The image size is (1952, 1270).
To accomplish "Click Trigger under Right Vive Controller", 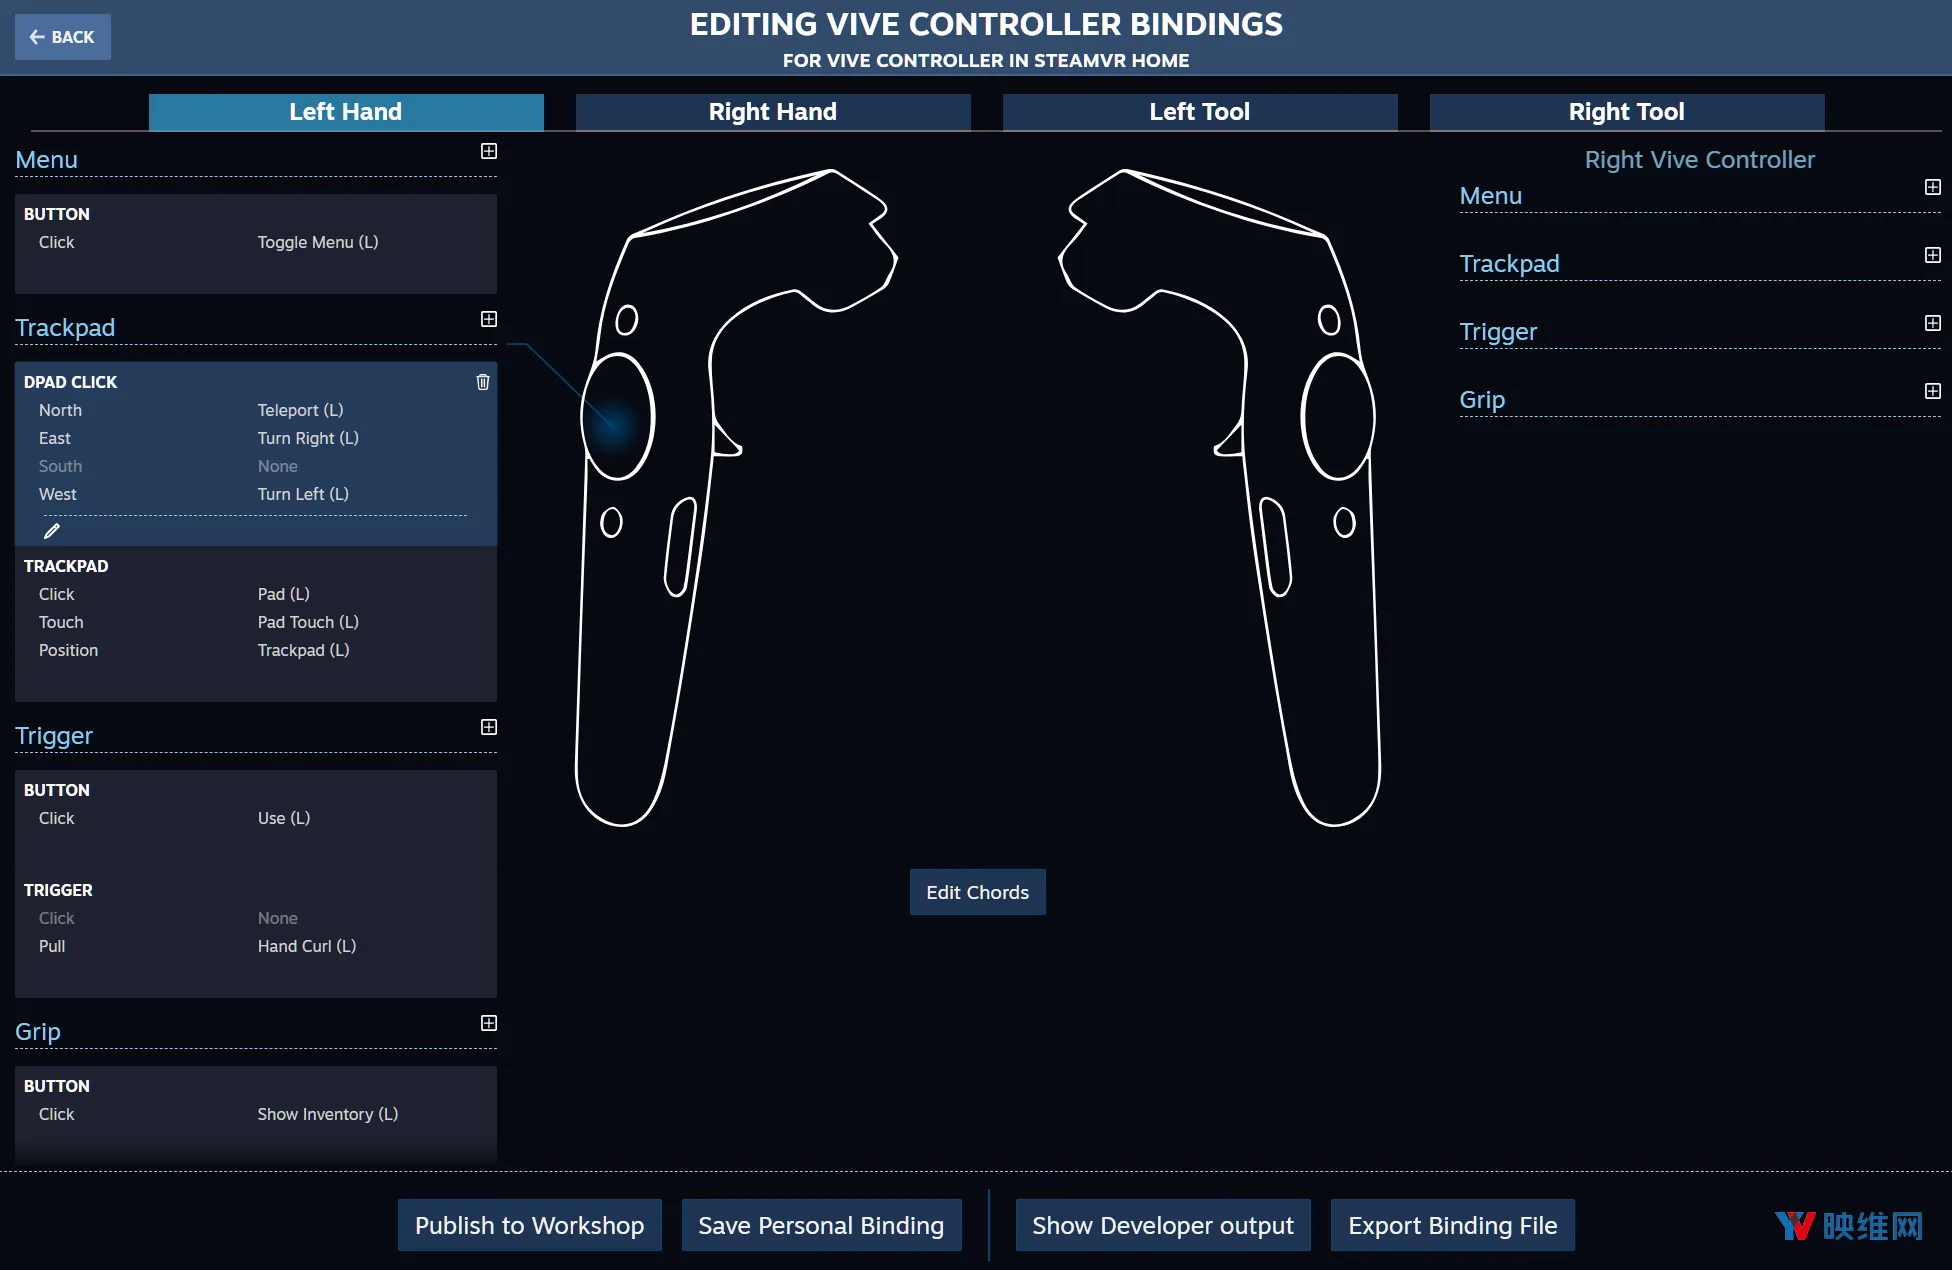I will tap(1498, 332).
